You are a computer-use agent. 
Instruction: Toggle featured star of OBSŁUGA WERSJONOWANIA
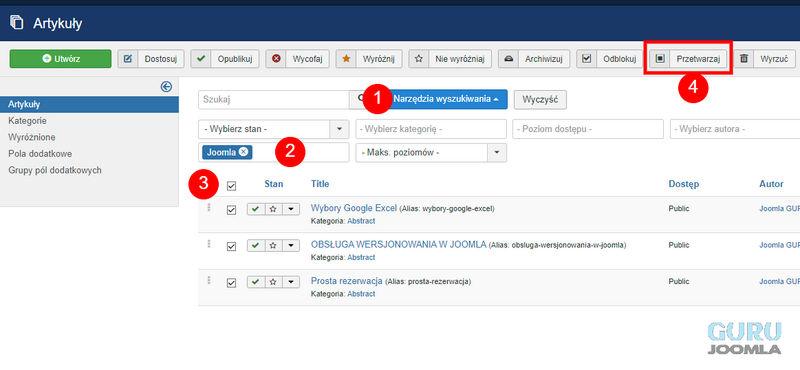click(x=273, y=246)
